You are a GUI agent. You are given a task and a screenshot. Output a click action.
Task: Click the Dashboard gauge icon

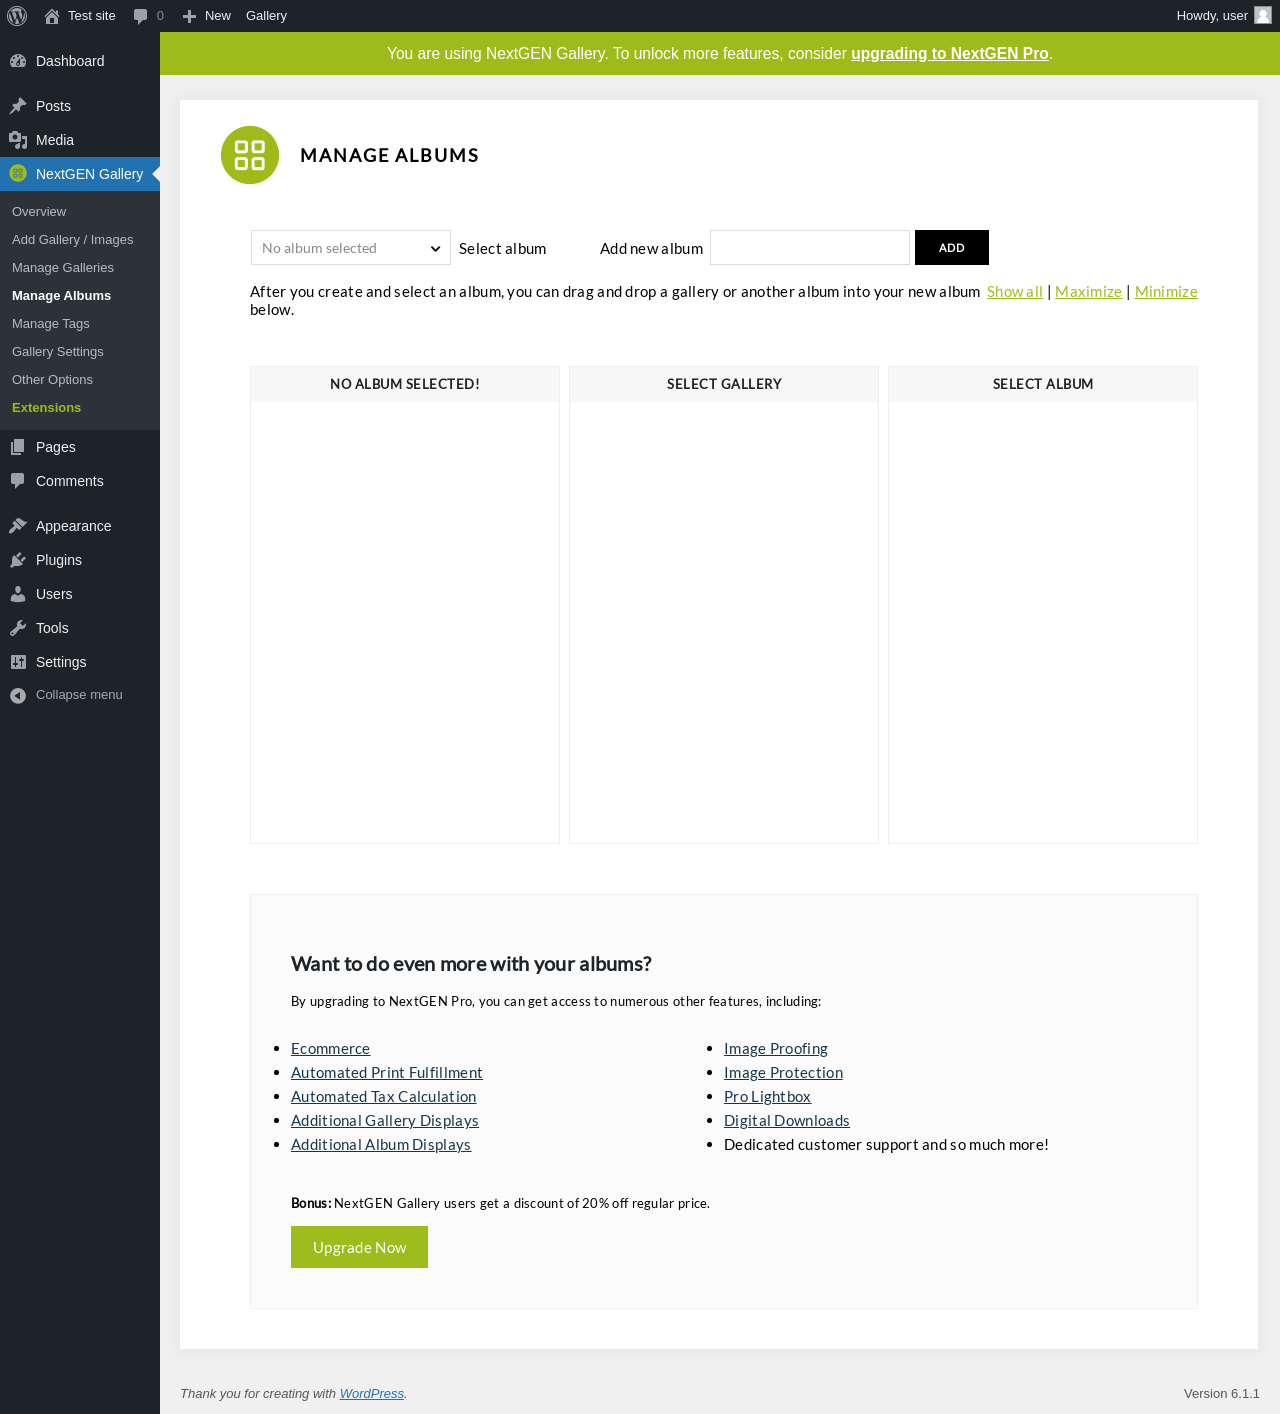[18, 61]
